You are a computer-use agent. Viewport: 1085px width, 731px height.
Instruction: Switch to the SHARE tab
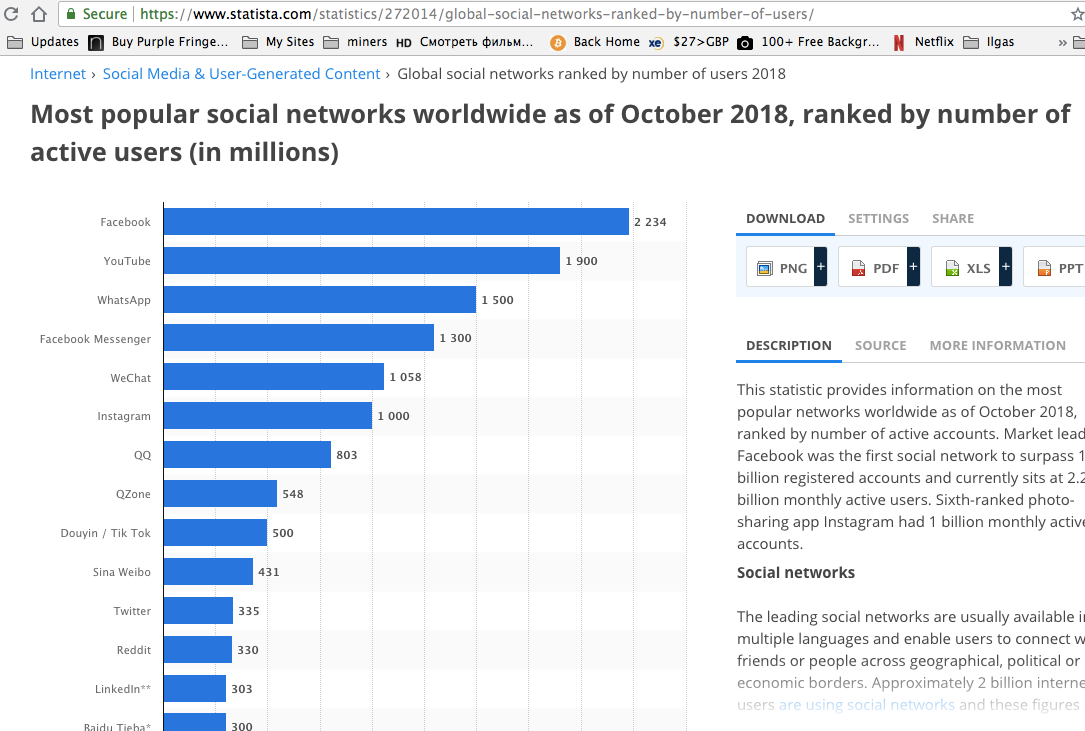[x=952, y=218]
